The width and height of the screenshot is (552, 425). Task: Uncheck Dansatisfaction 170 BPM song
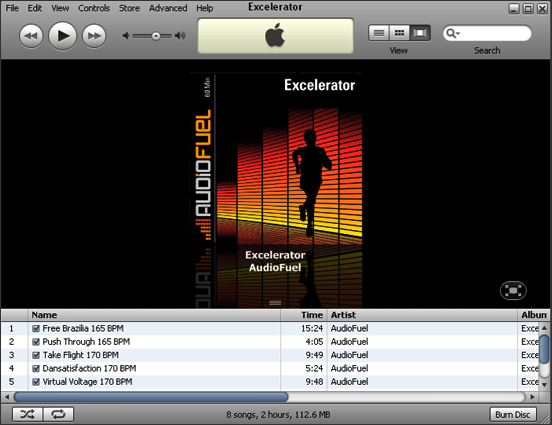point(36,369)
